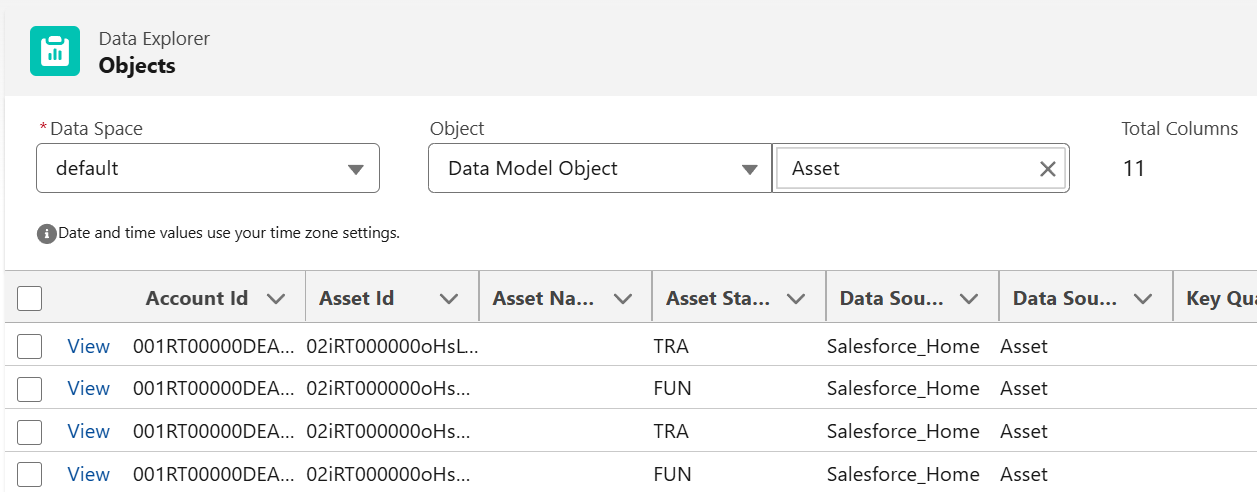Open the Asset Id column chevron menu
The image size is (1257, 492).
click(449, 299)
